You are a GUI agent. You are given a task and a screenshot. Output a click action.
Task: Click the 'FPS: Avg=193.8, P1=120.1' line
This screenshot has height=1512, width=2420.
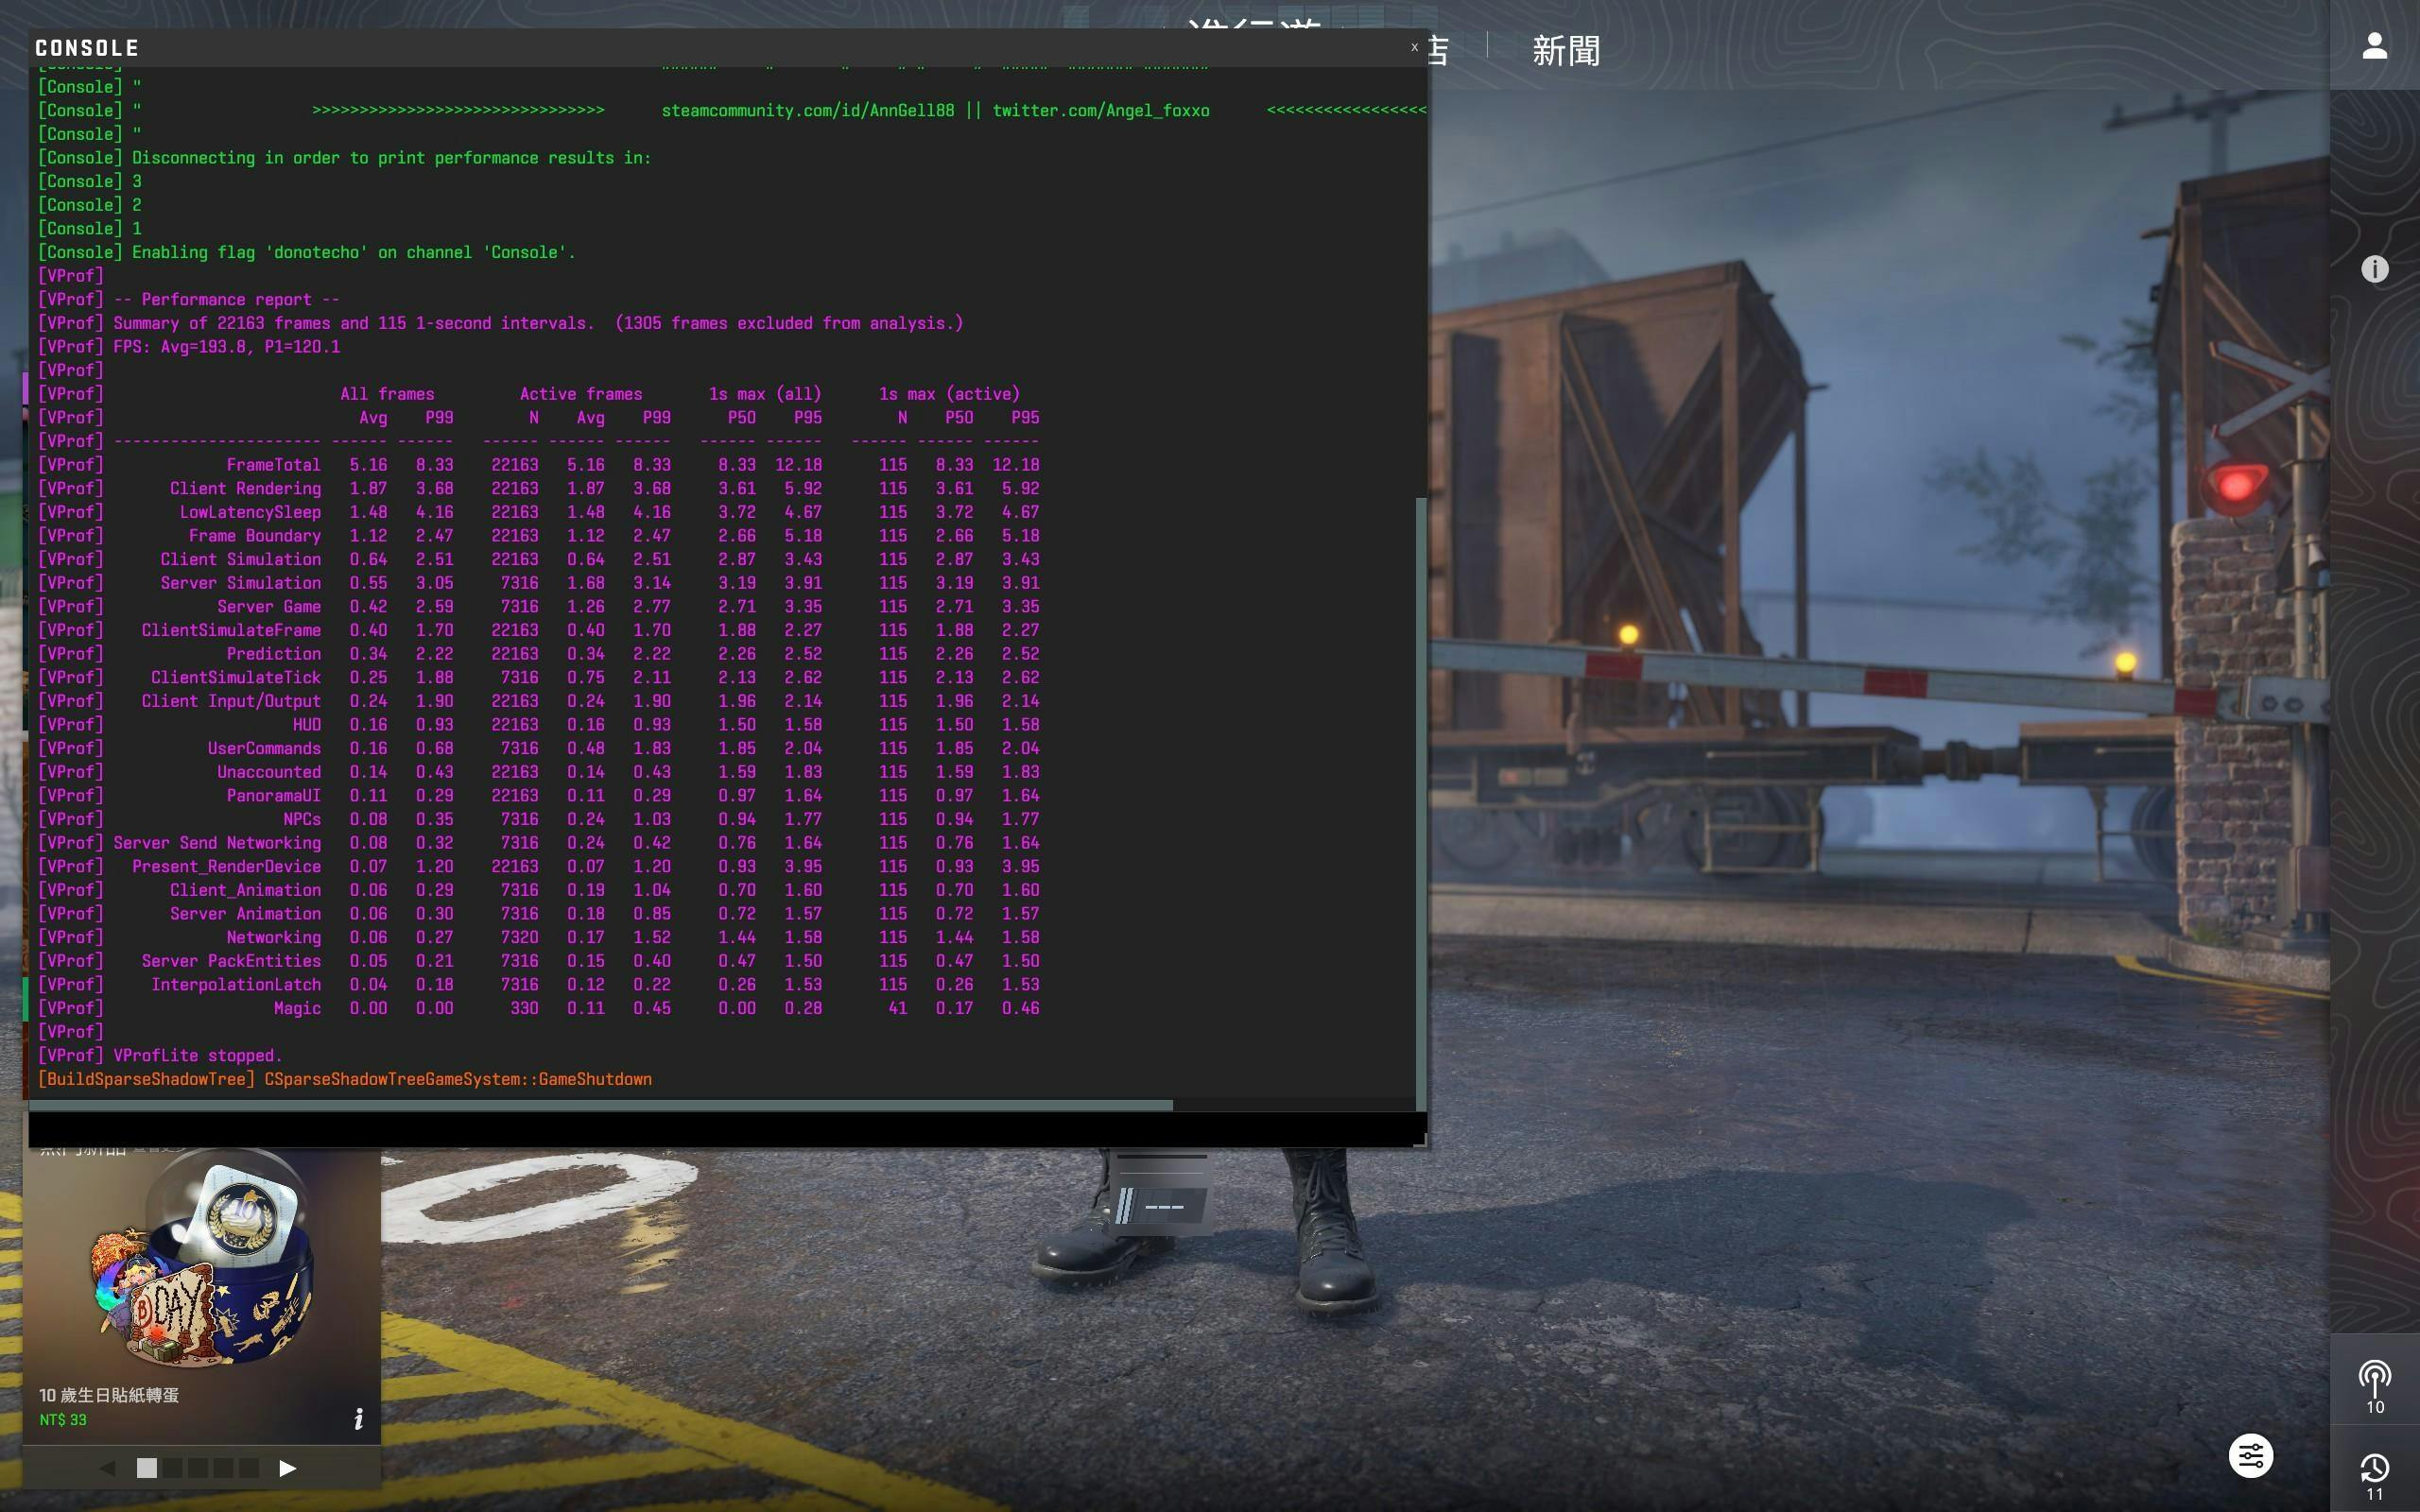pyautogui.click(x=227, y=347)
